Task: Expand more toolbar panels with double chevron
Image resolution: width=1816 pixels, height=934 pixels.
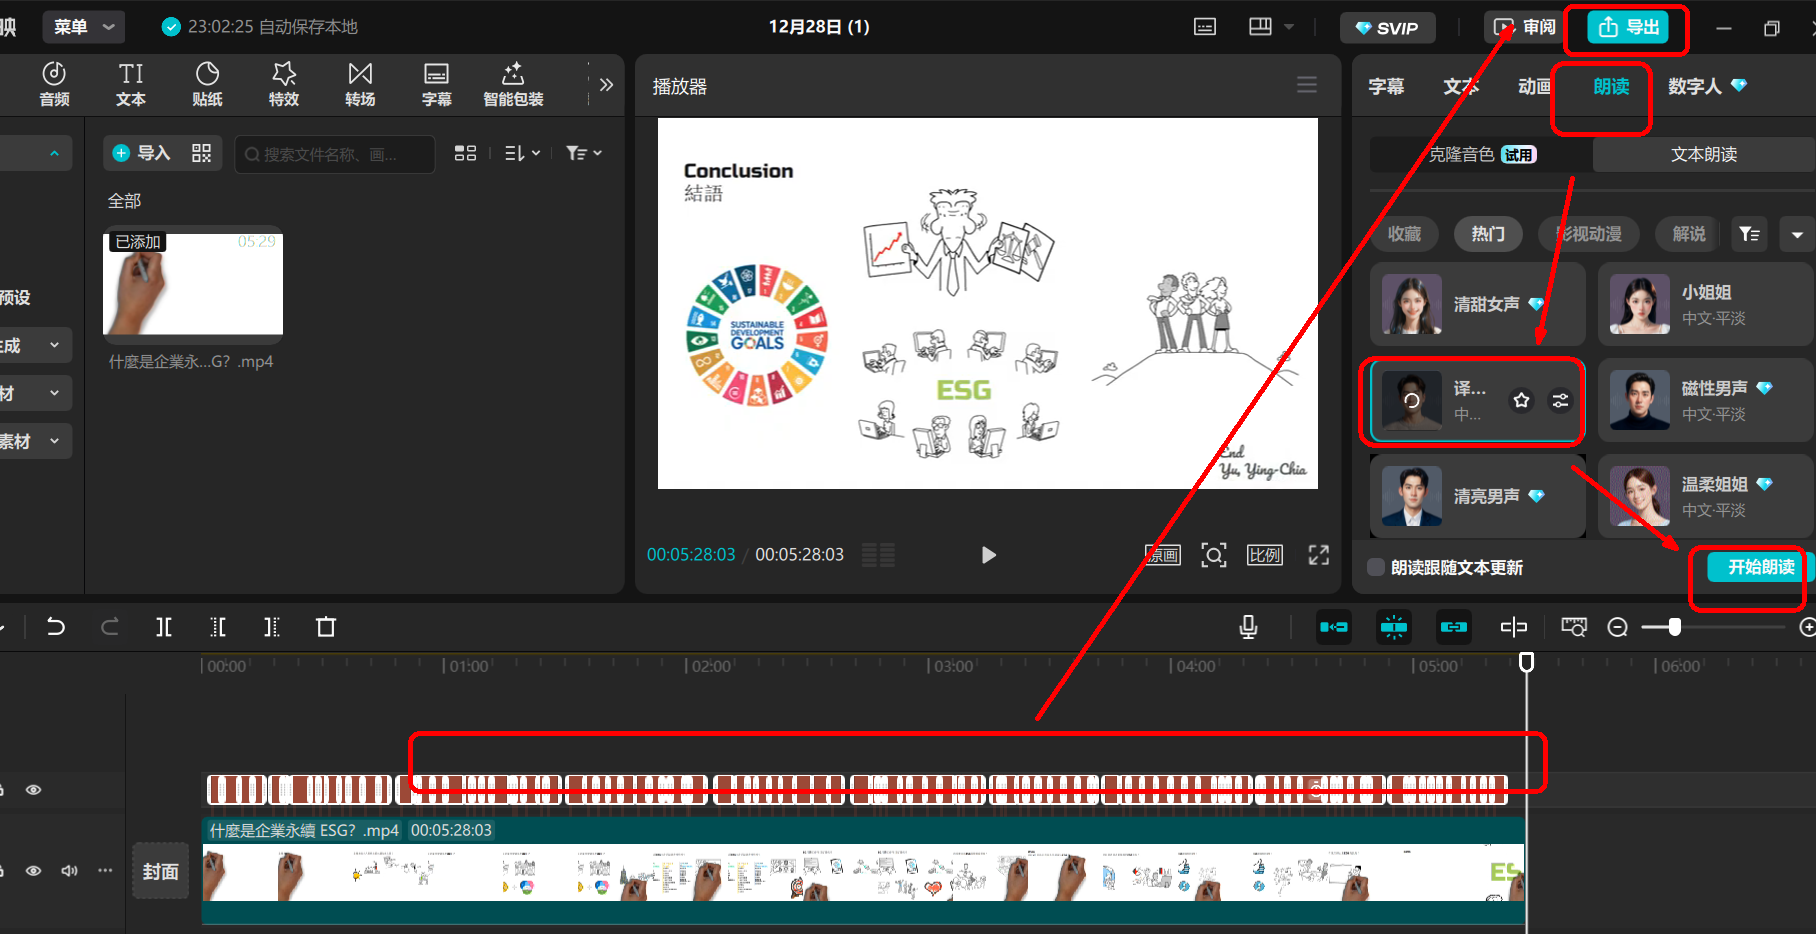Action: [x=606, y=85]
